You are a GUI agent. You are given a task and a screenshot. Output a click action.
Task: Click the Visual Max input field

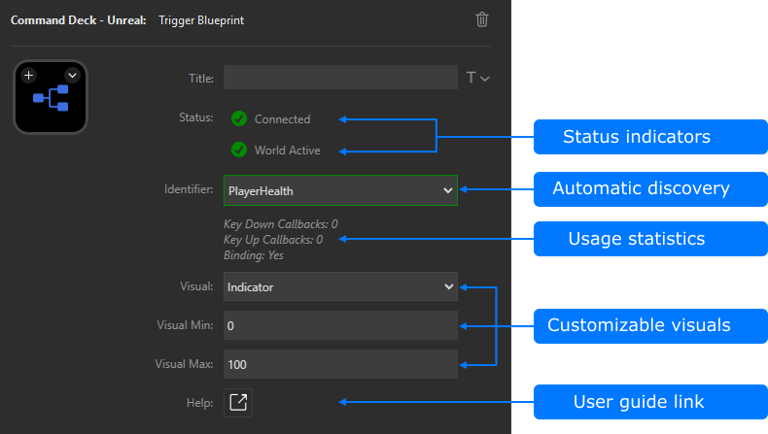tap(340, 364)
